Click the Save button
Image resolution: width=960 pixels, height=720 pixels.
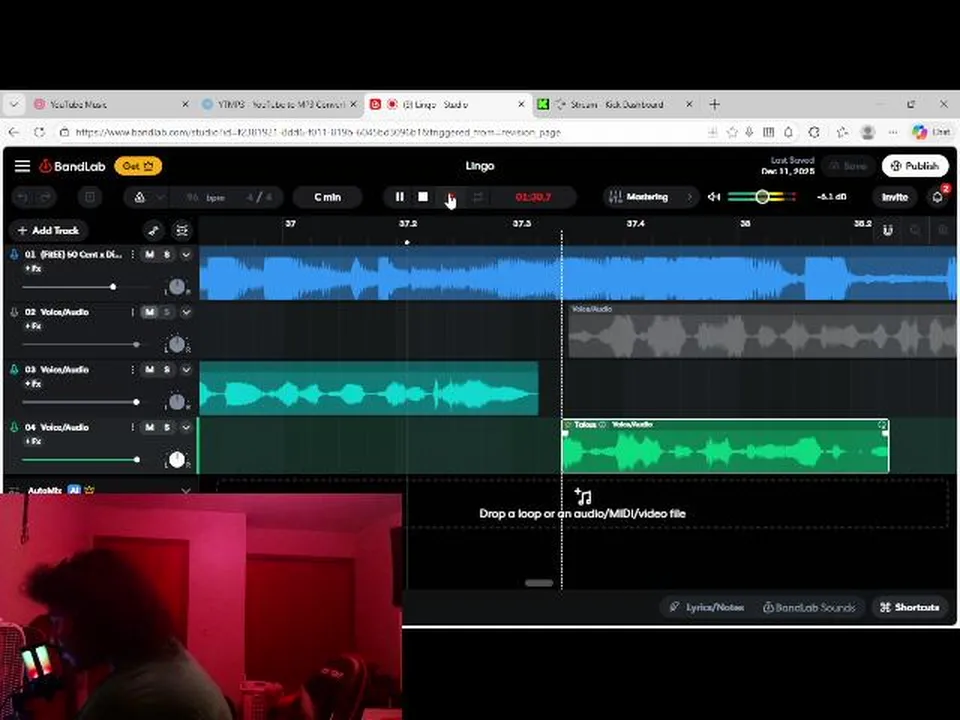(848, 166)
